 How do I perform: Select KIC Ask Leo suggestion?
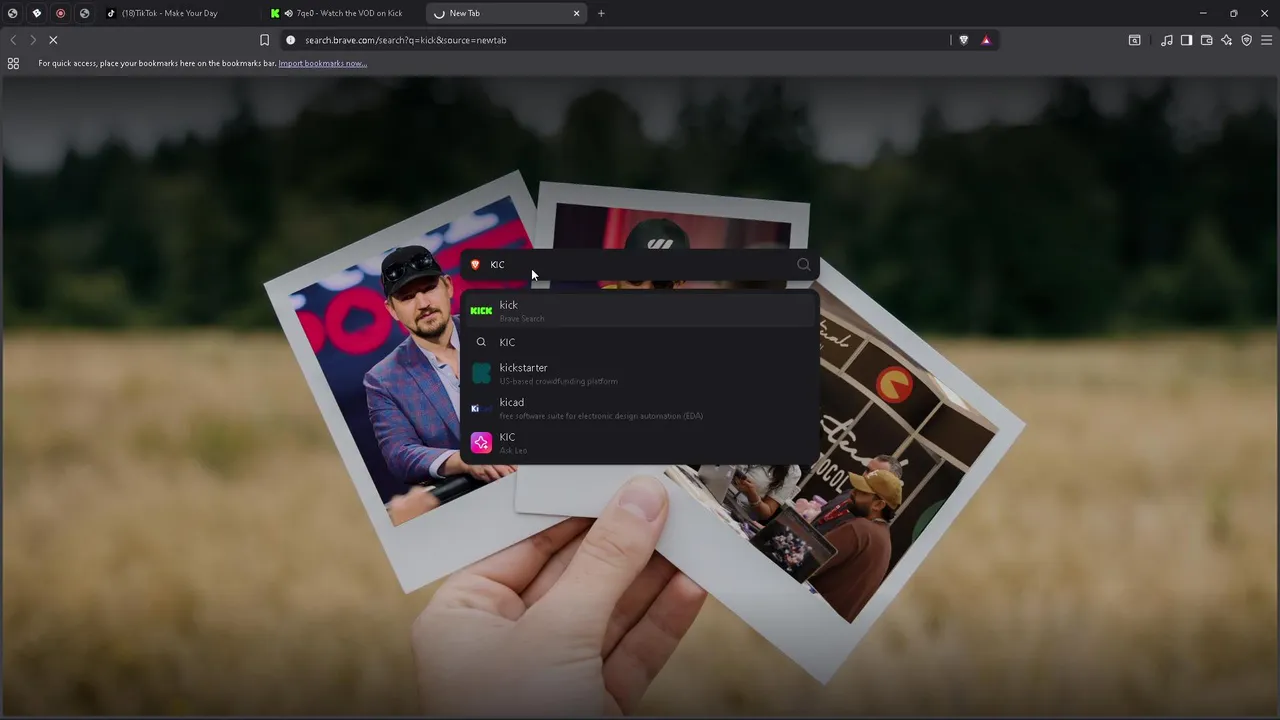pyautogui.click(x=640, y=443)
